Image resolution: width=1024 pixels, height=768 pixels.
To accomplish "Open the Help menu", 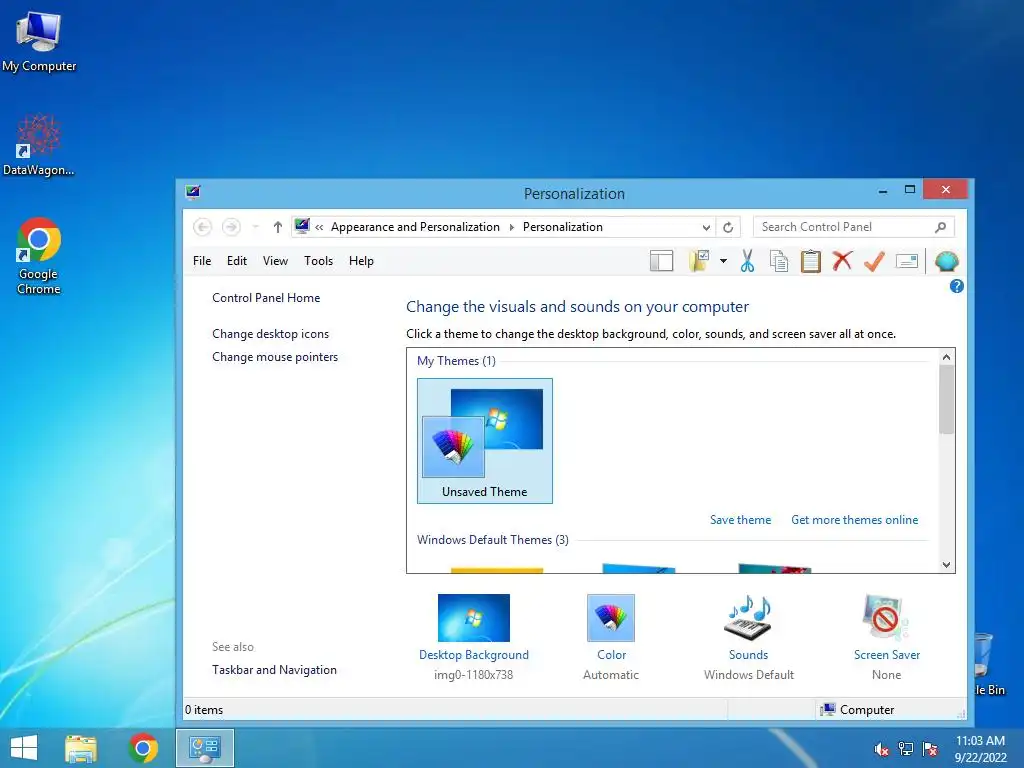I will [x=361, y=261].
